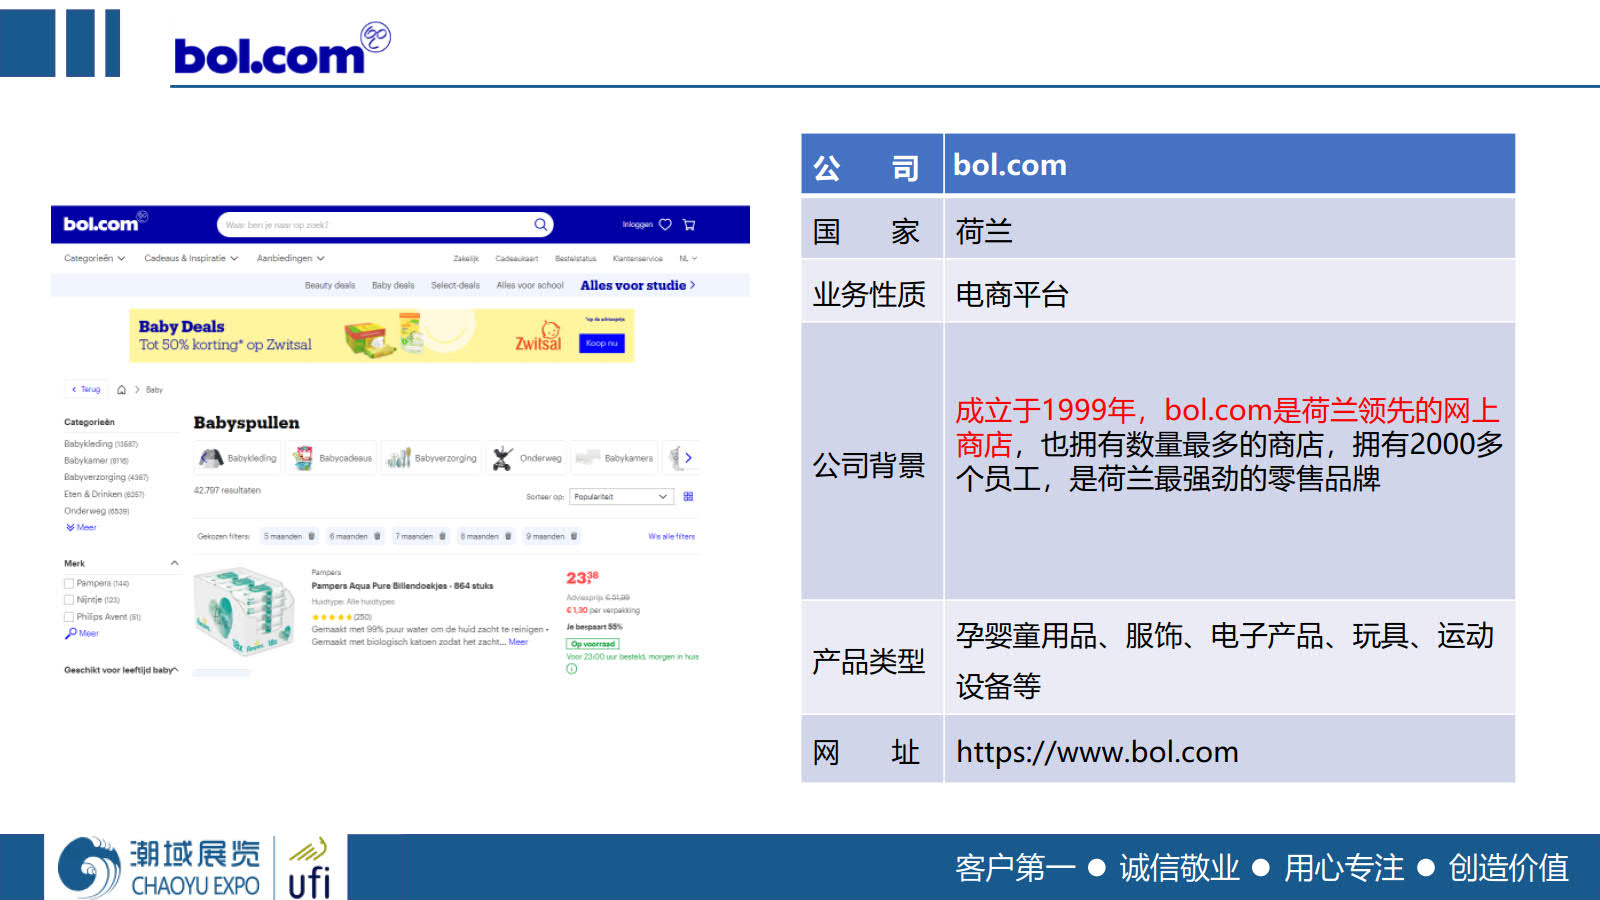The image size is (1600, 900).
Task: Click the Babykleding category tile
Action: click(238, 458)
